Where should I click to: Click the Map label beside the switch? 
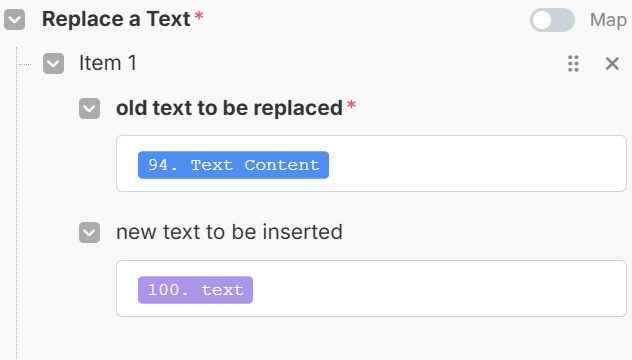[608, 20]
